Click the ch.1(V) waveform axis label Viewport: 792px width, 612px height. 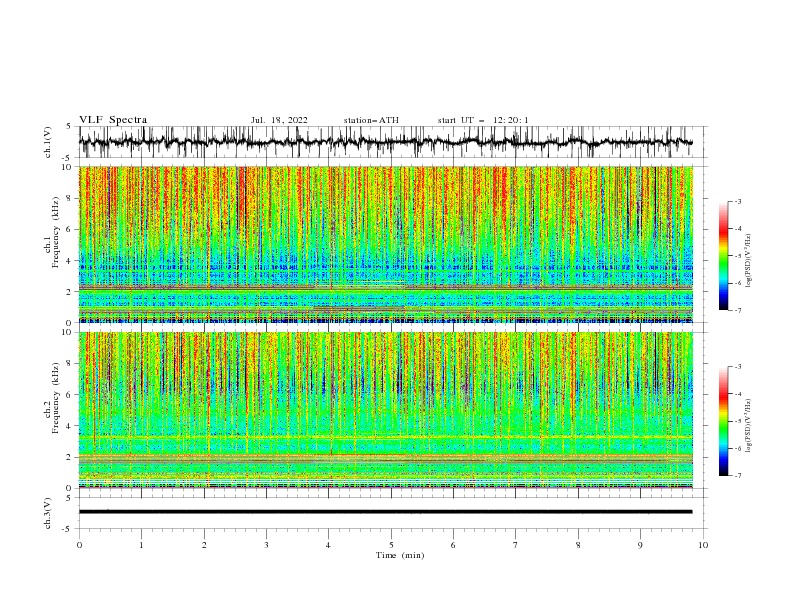(x=48, y=142)
